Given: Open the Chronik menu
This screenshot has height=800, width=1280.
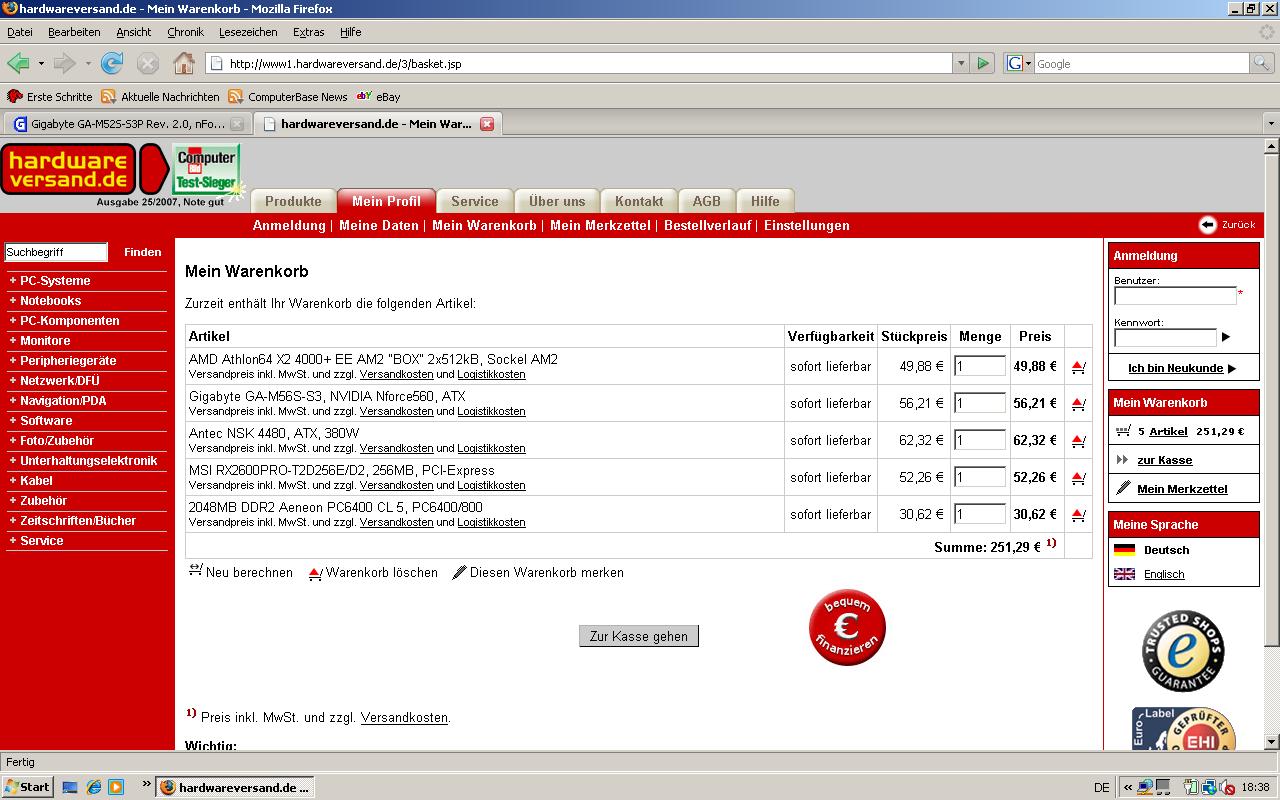Looking at the screenshot, I should (185, 32).
